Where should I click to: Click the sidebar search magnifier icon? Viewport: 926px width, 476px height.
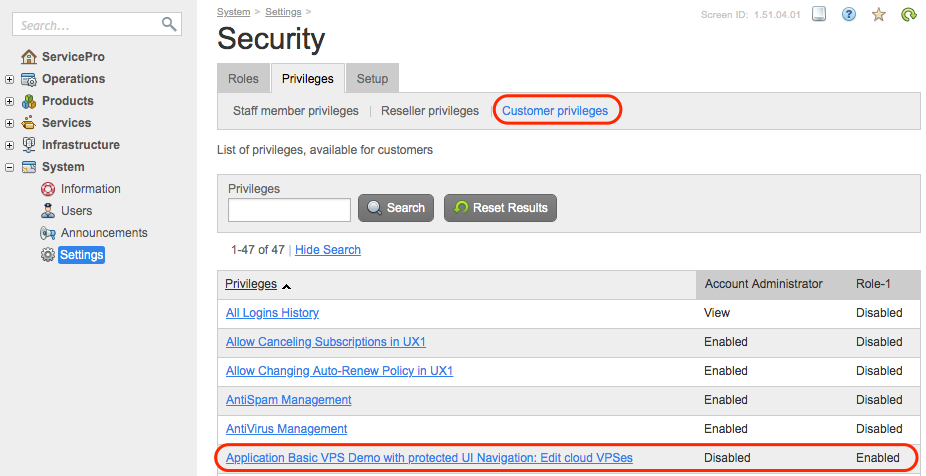[169, 23]
